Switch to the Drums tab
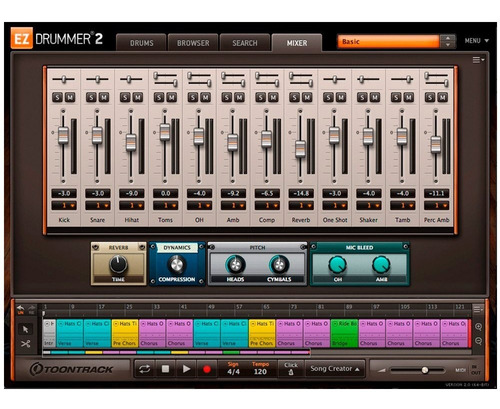The height and width of the screenshot is (409, 500). click(x=141, y=43)
